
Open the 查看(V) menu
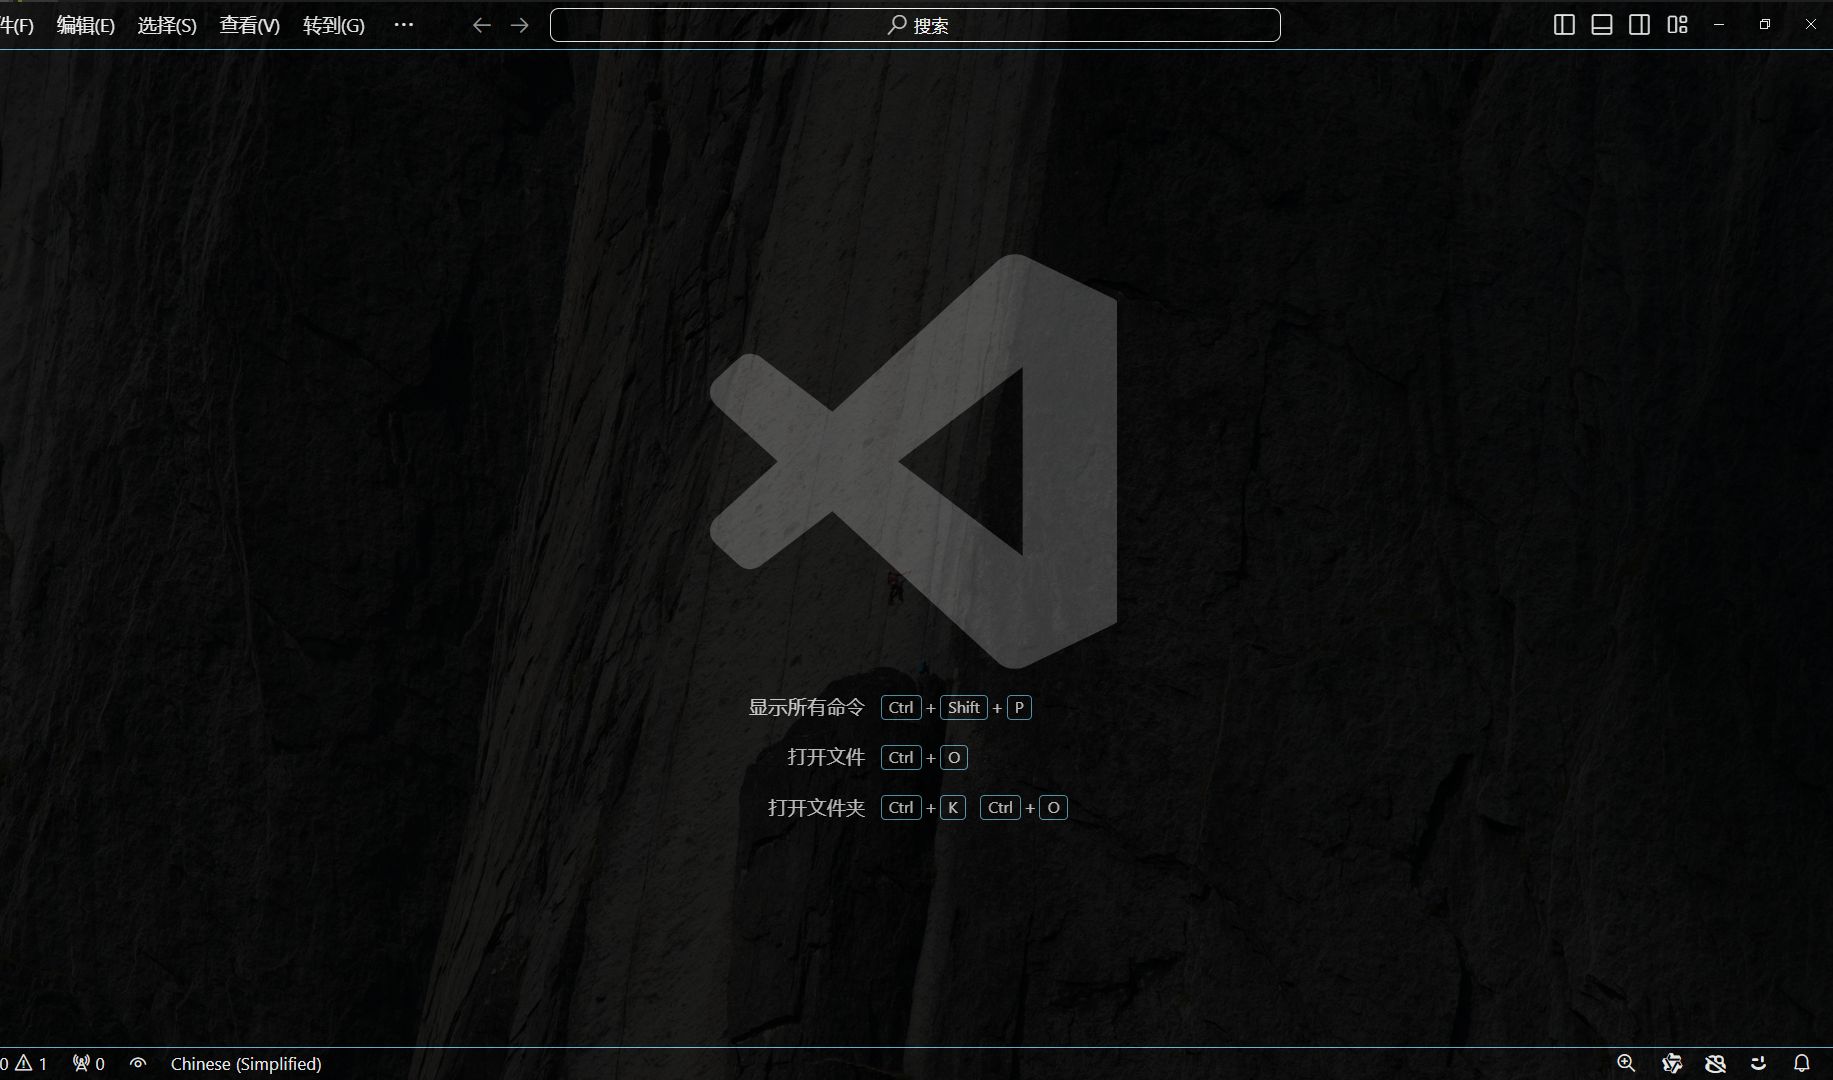248,25
